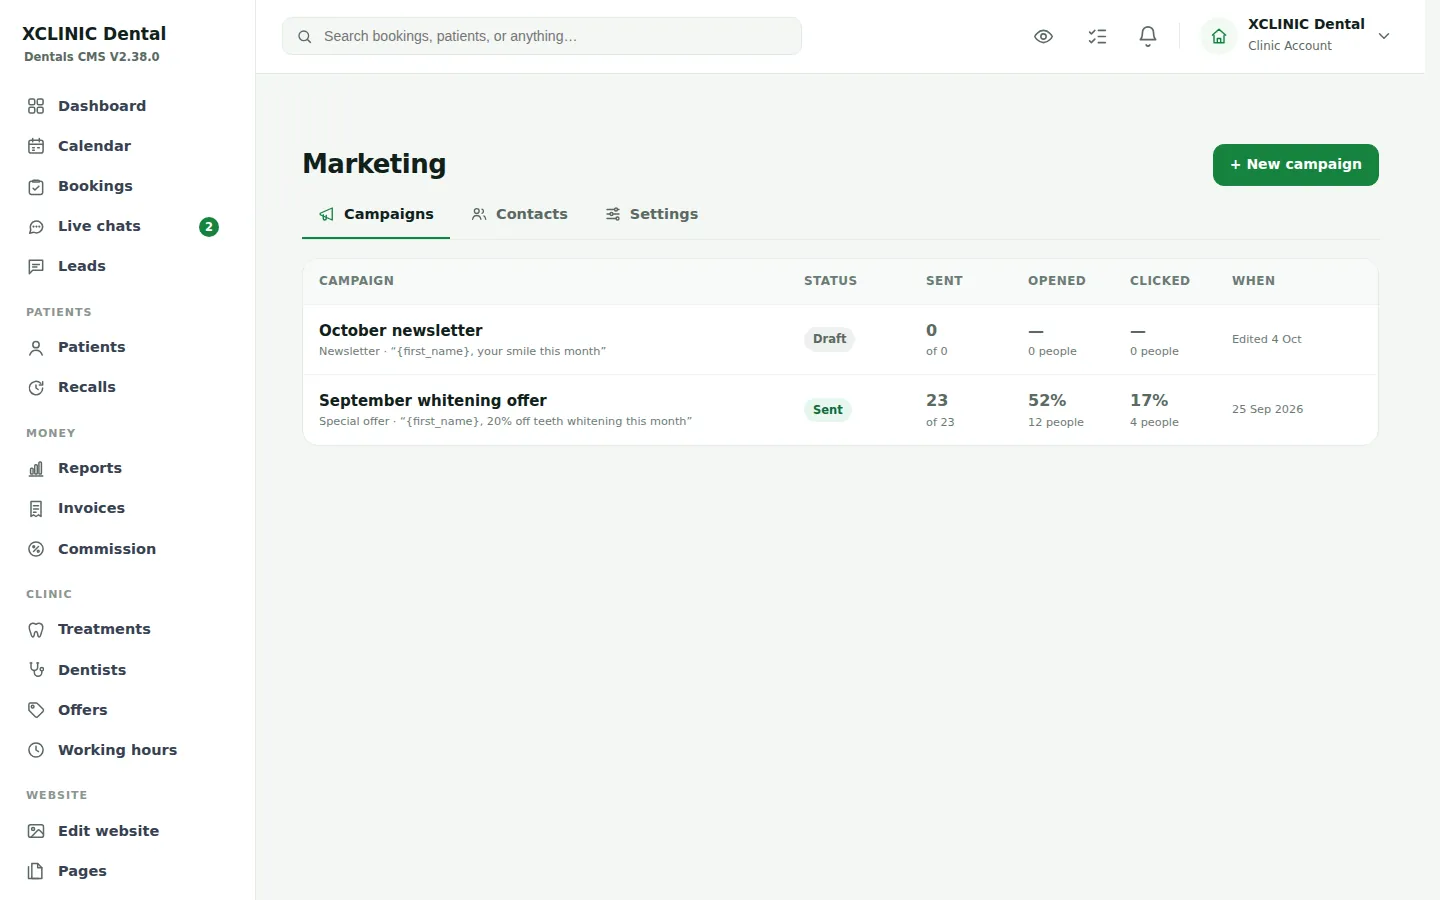This screenshot has width=1440, height=900.
Task: Open Live chats bubble icon
Action: (x=36, y=227)
